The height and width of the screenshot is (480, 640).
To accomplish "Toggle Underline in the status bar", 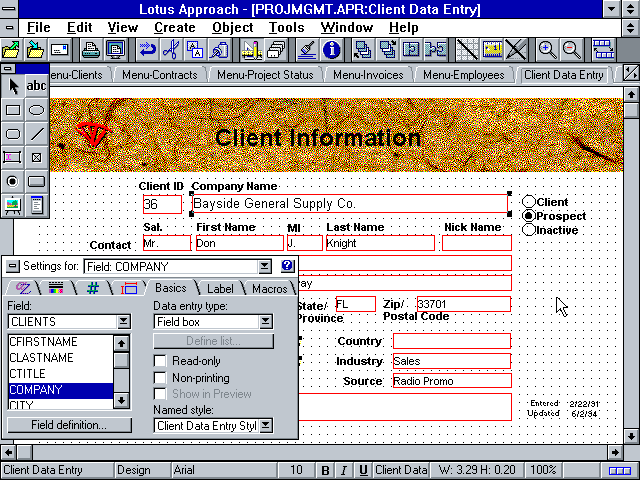I will tap(363, 470).
